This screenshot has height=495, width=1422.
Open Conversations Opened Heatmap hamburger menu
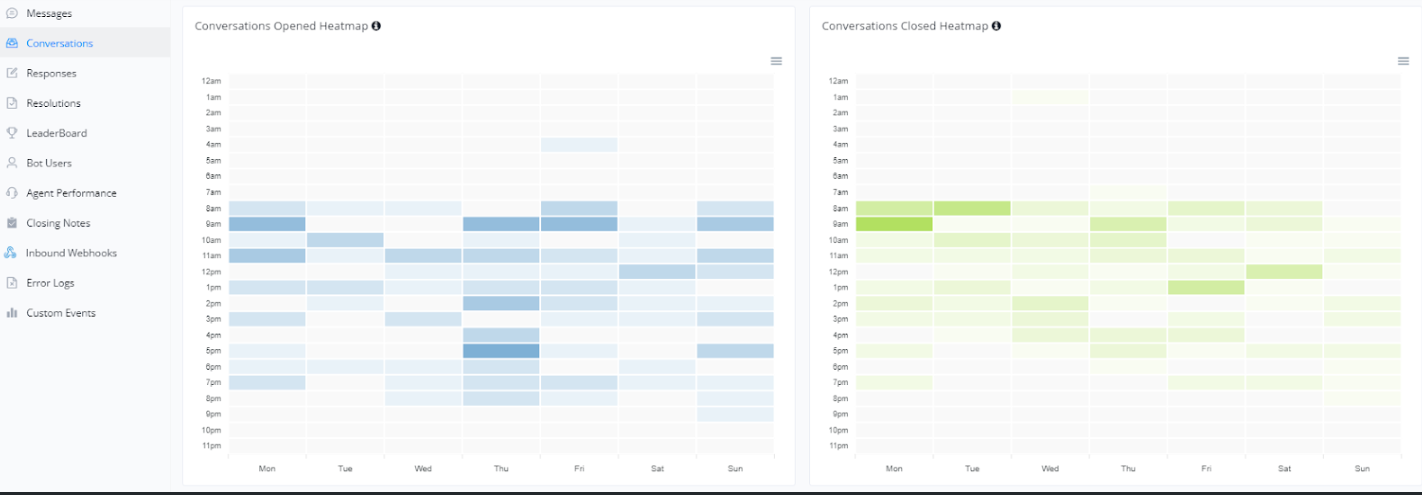coord(776,61)
